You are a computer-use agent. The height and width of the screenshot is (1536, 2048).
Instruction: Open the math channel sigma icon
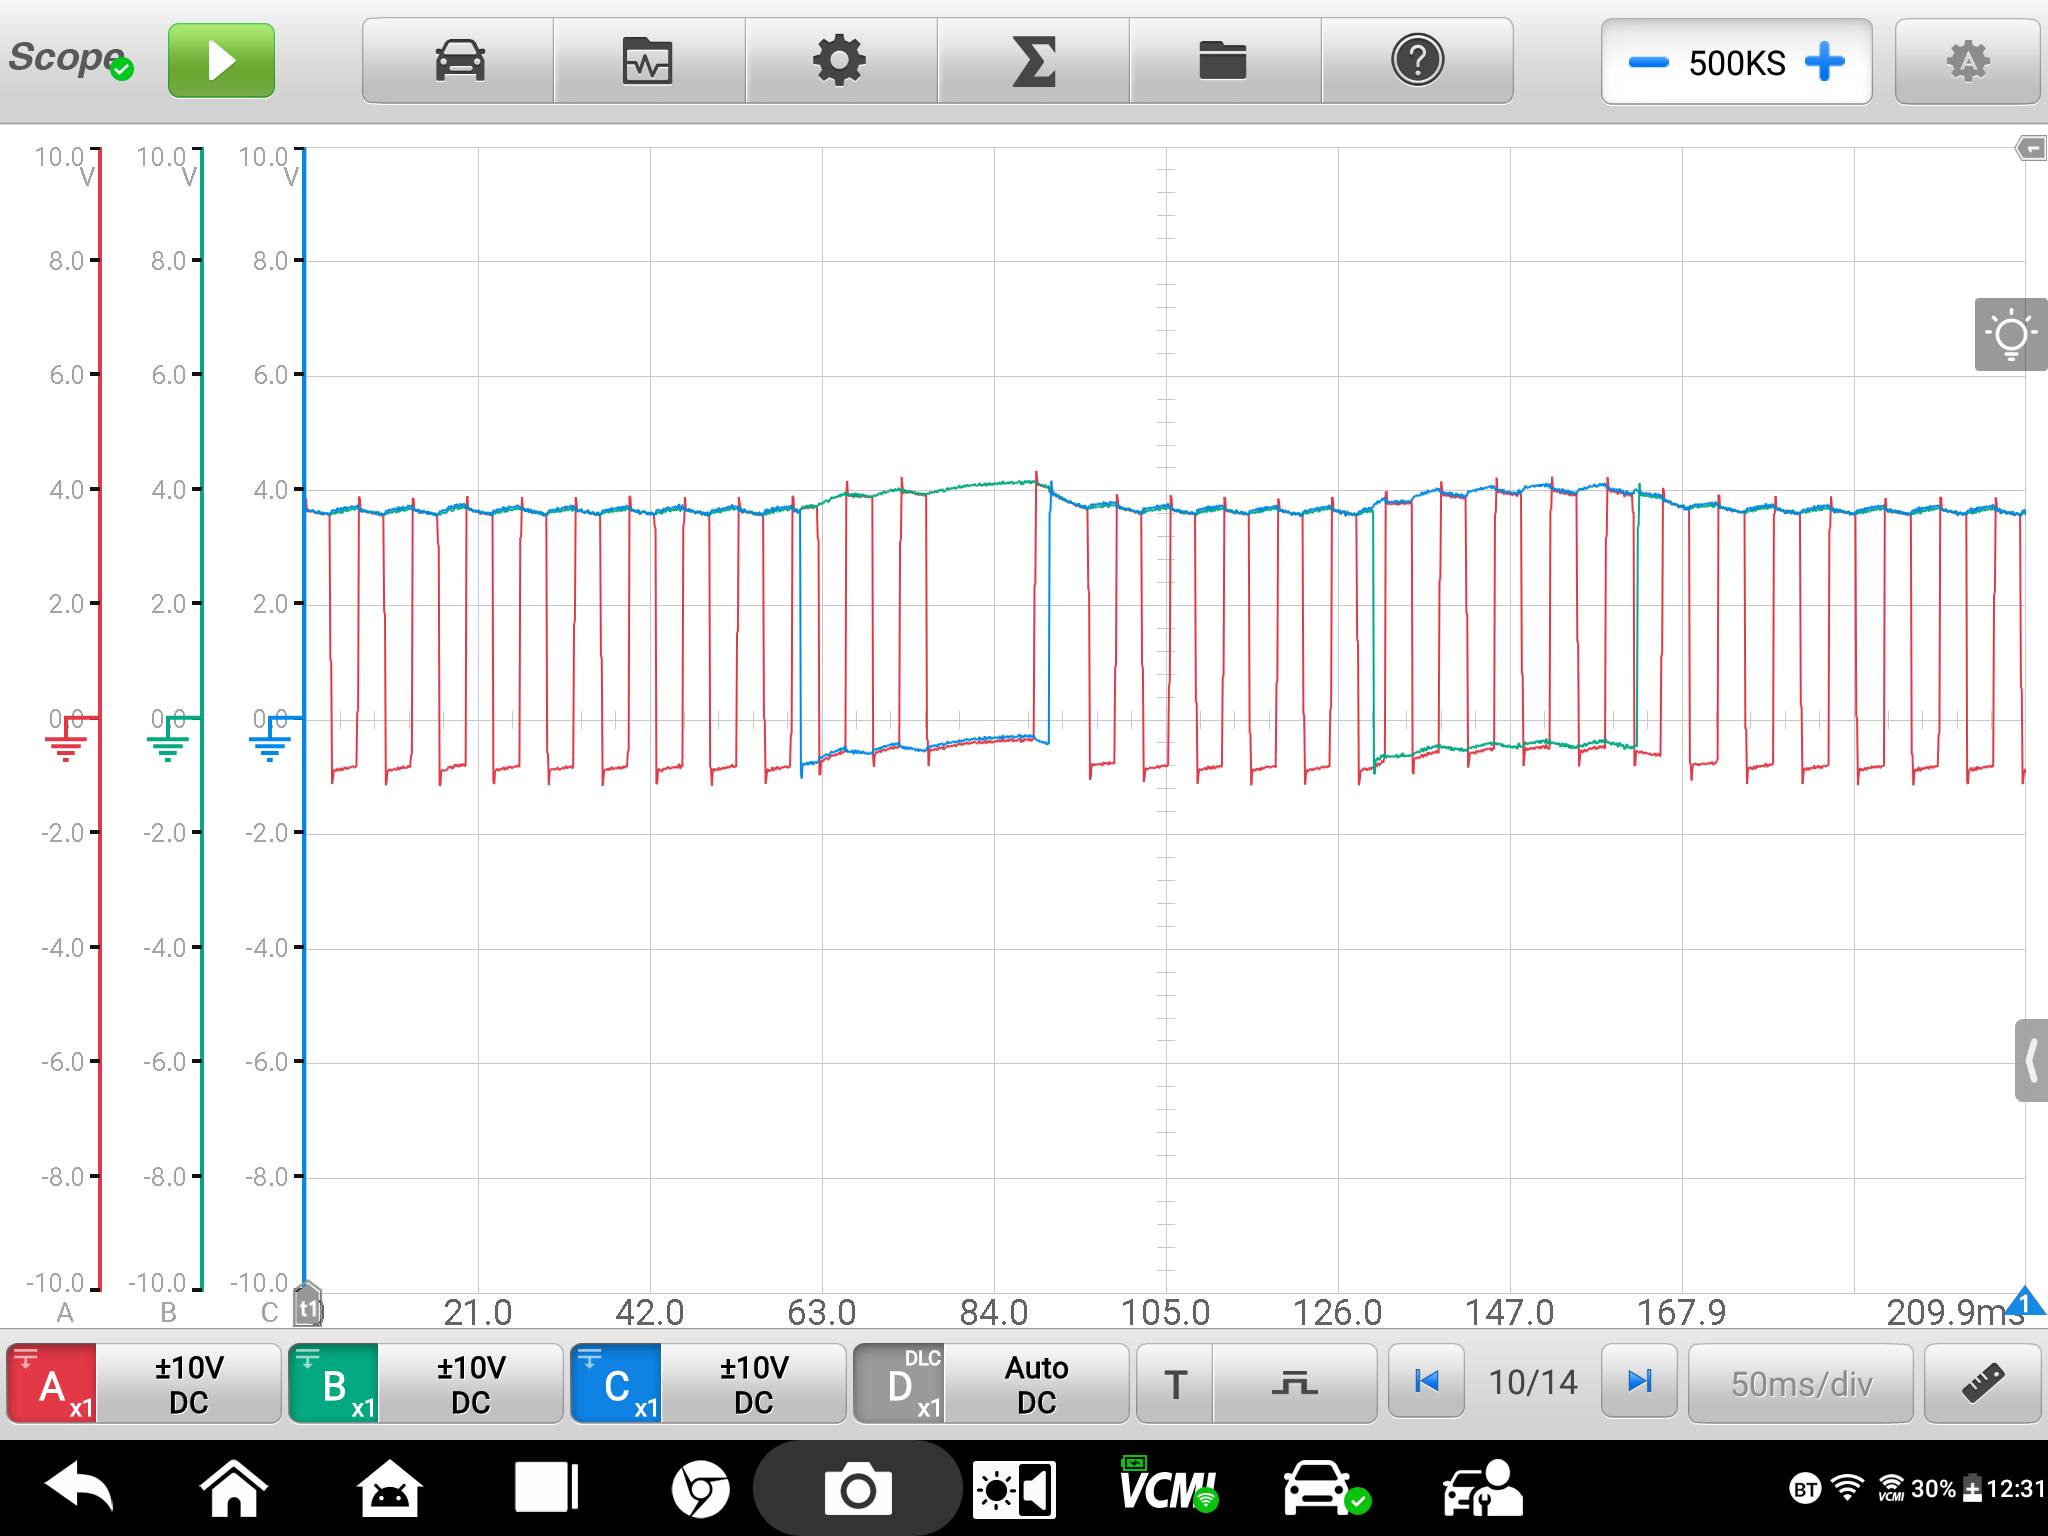pos(1033,61)
